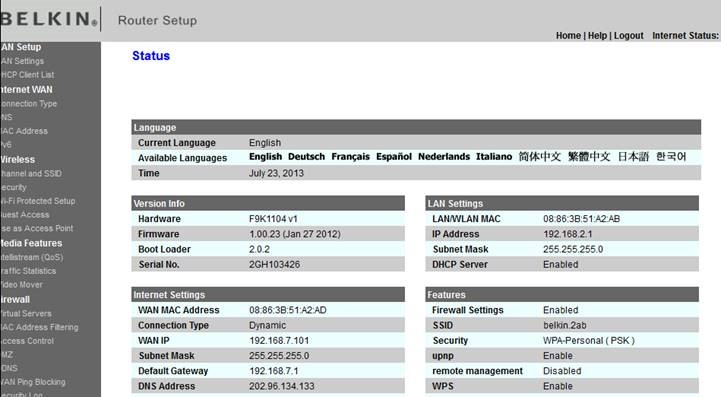Open MAC Address Filtering page
This screenshot has height=397, width=721.
pyautogui.click(x=39, y=328)
